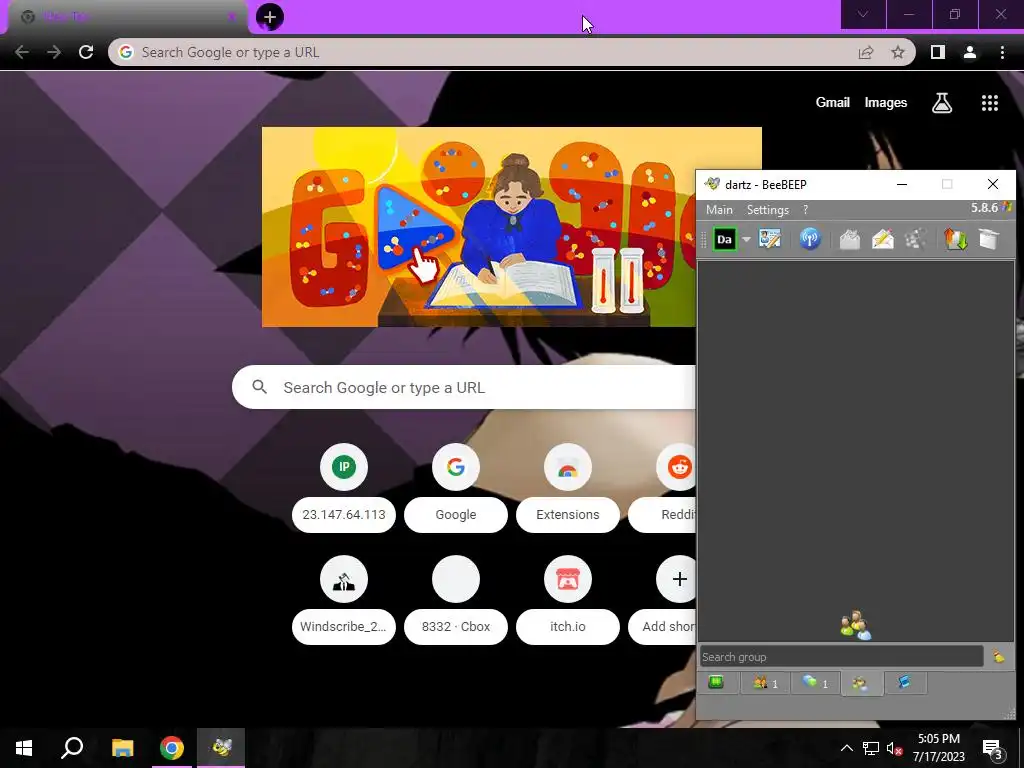Open Windows taskbar search
Screen dimensions: 1024x768
tap(72, 748)
